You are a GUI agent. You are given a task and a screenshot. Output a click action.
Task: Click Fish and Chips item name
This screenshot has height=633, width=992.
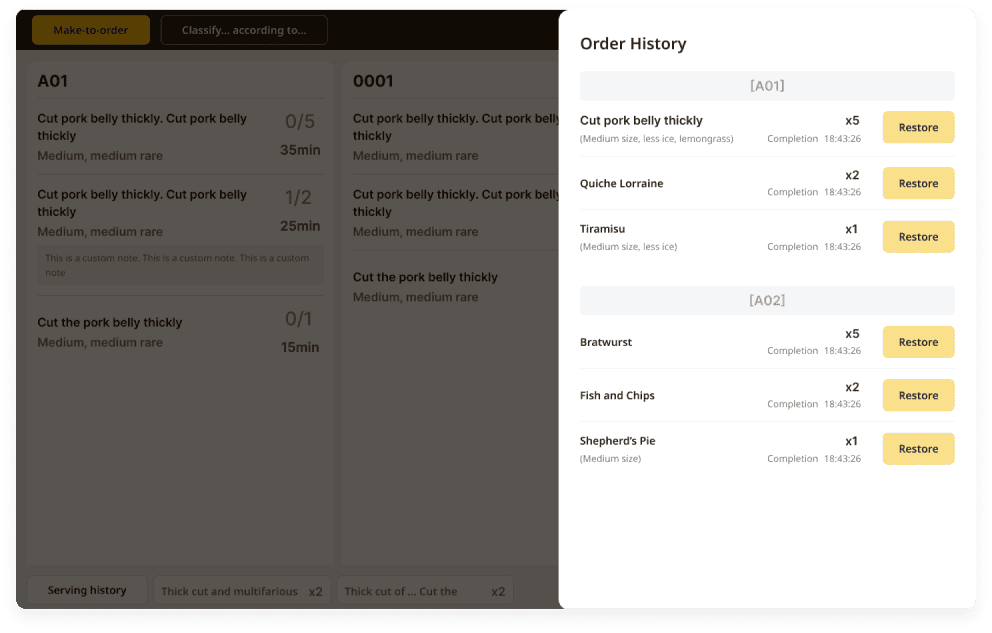(617, 395)
